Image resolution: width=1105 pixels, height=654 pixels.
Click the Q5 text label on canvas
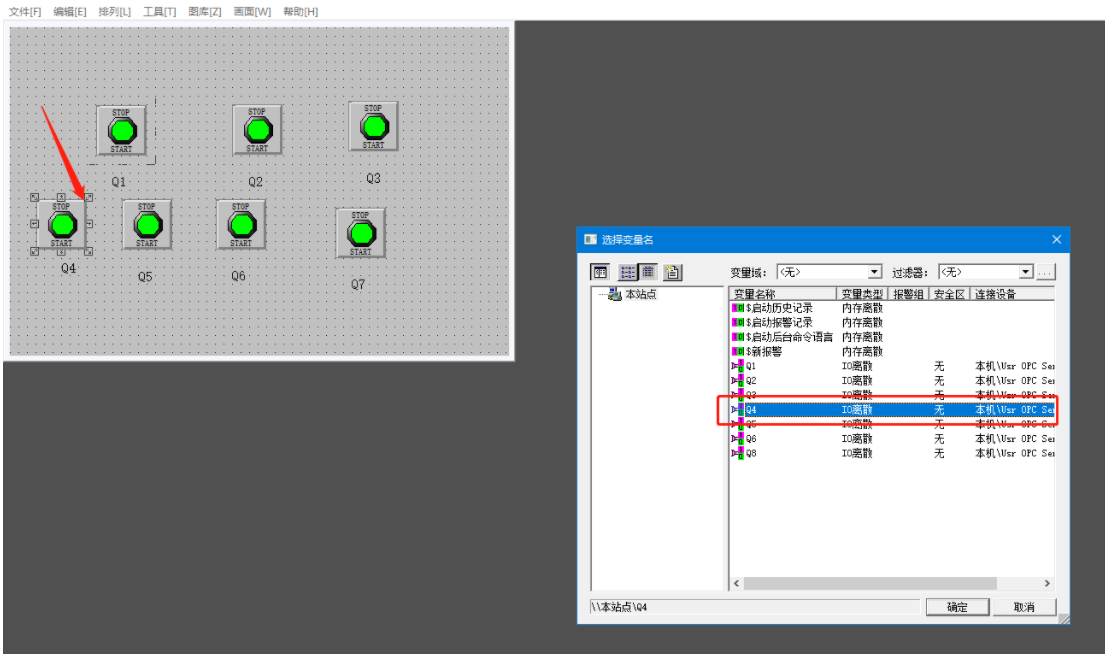coord(145,277)
